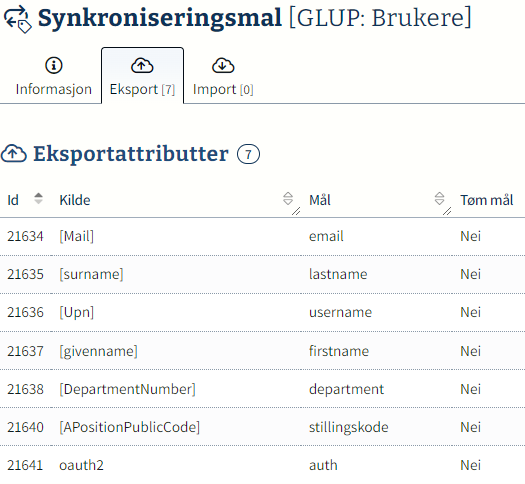The image size is (525, 484).
Task: Select the Eksport [7] tab label
Action: [142, 89]
